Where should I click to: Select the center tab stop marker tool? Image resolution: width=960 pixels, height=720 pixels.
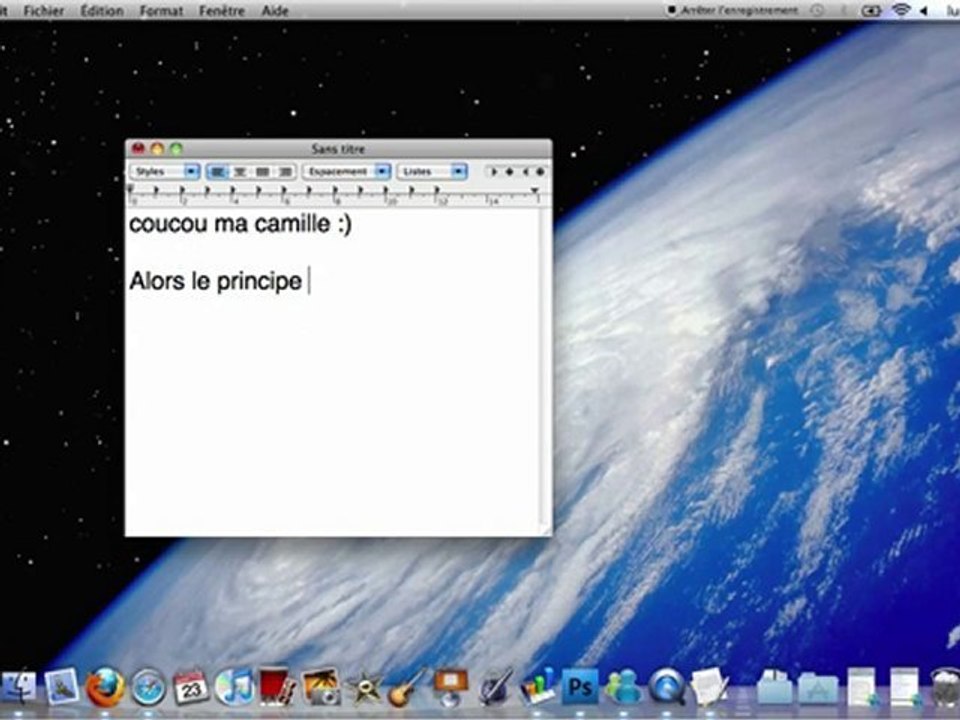[509, 172]
